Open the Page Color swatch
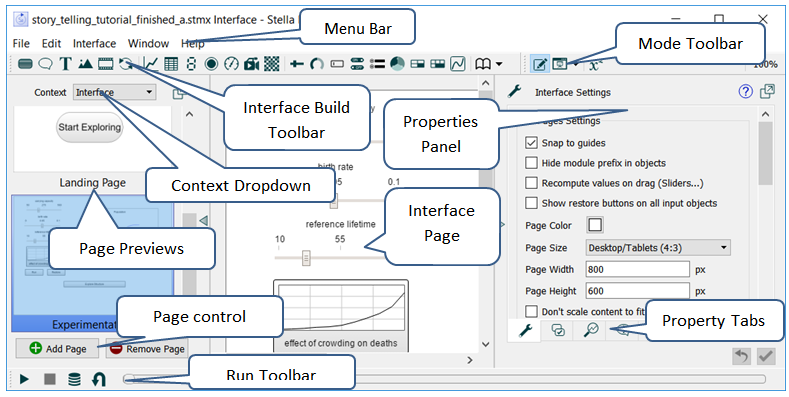The width and height of the screenshot is (789, 397). [595, 225]
